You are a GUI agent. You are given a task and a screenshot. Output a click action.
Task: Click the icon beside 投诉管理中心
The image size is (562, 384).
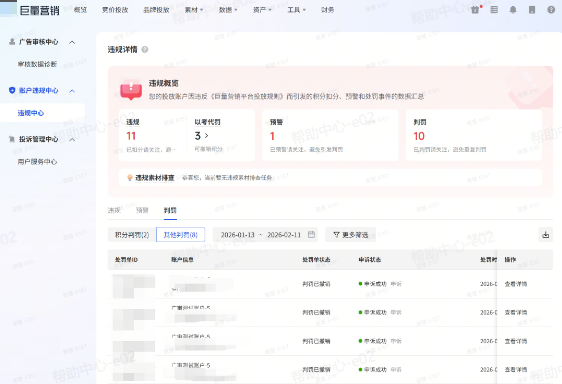[12, 139]
